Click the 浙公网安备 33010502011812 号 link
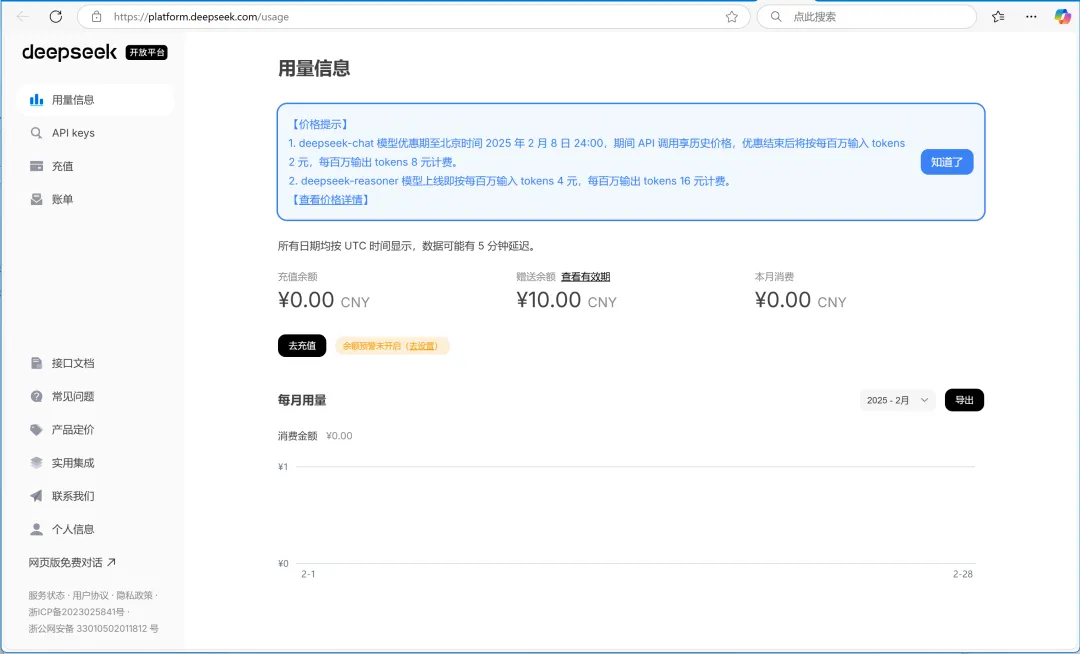This screenshot has width=1080, height=654. (94, 629)
